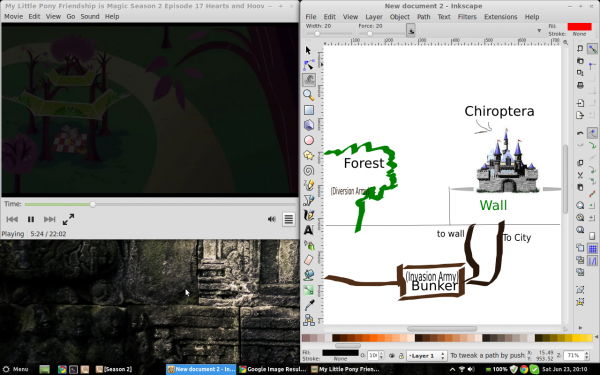
Task: Open the Menu button on taskbar
Action: (15, 369)
